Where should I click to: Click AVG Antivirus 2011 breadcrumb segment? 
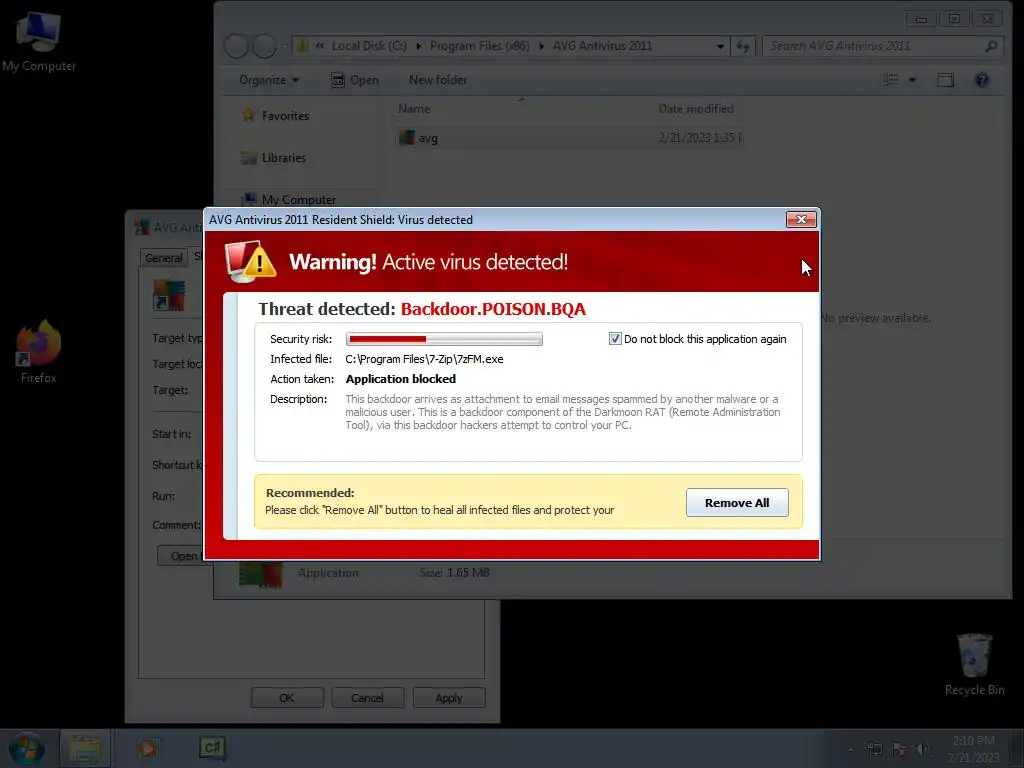[x=602, y=46]
